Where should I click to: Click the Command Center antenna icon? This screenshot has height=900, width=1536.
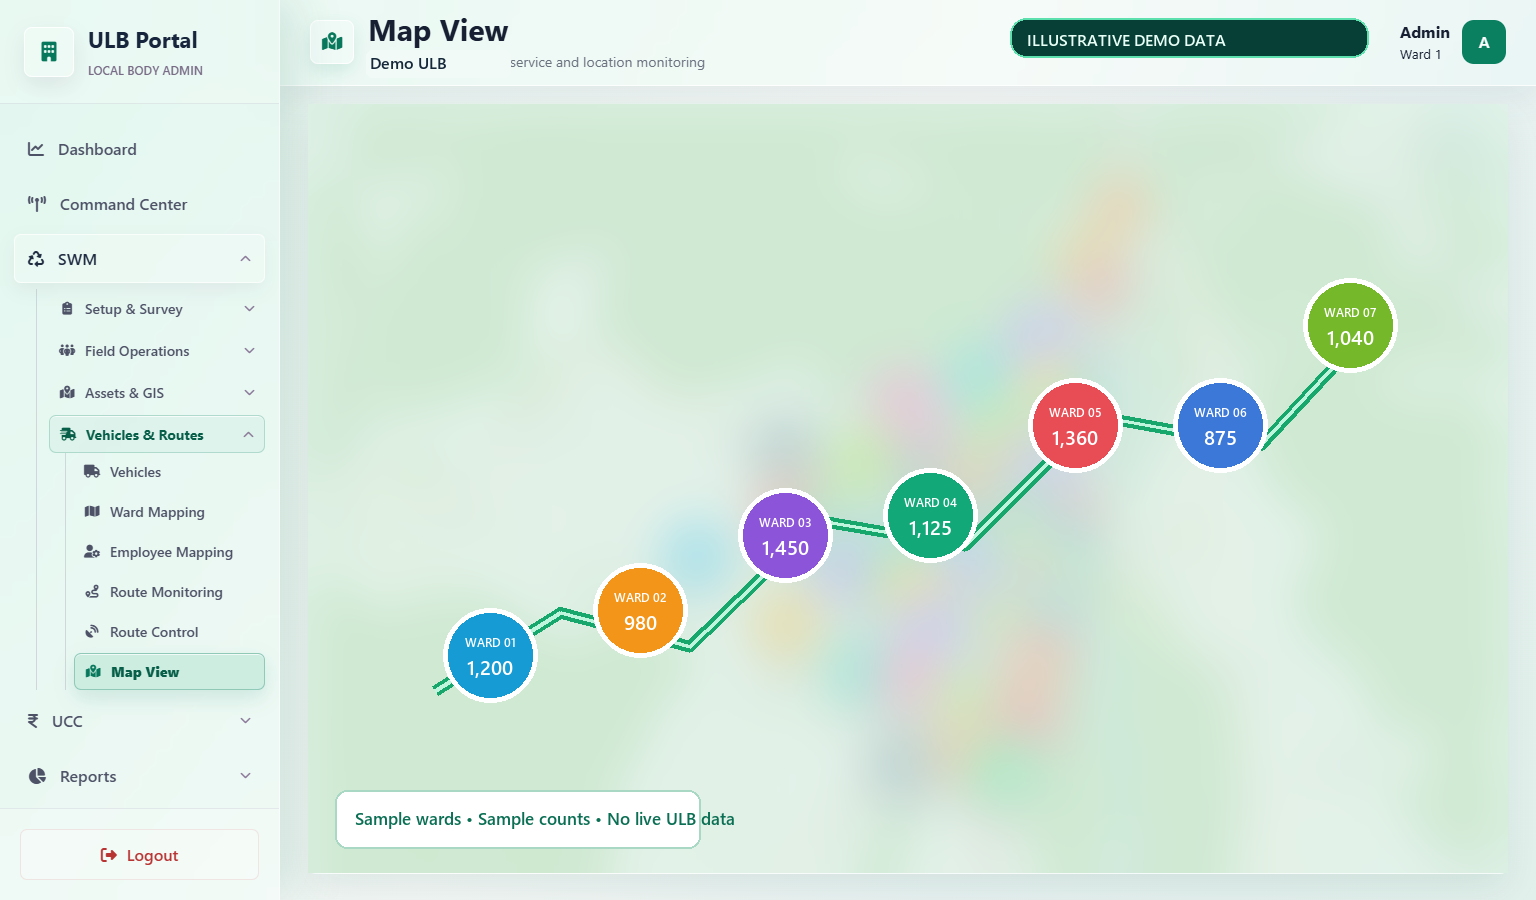tap(37, 204)
